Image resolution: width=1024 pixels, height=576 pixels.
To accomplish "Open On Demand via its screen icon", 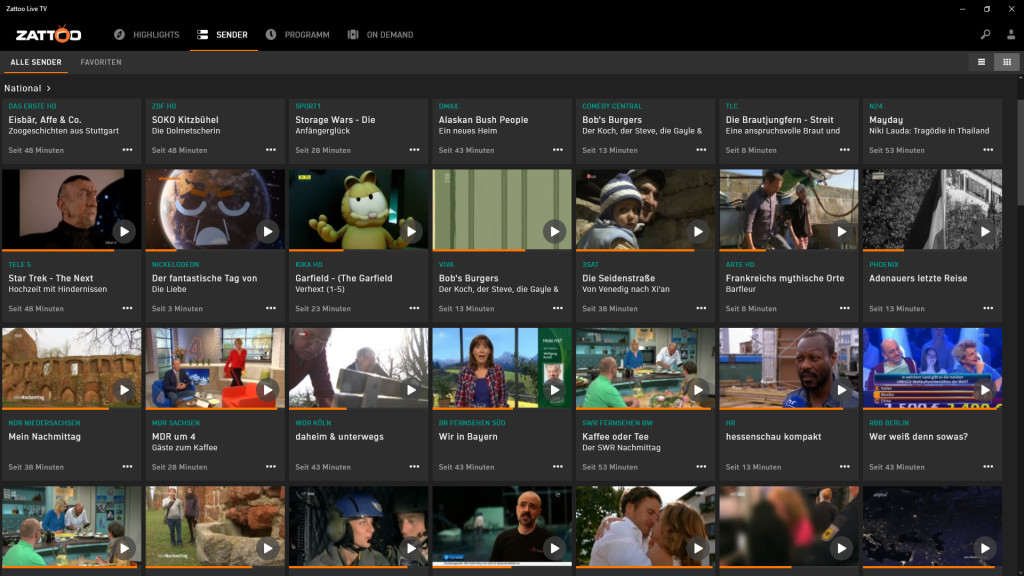I will point(352,33).
